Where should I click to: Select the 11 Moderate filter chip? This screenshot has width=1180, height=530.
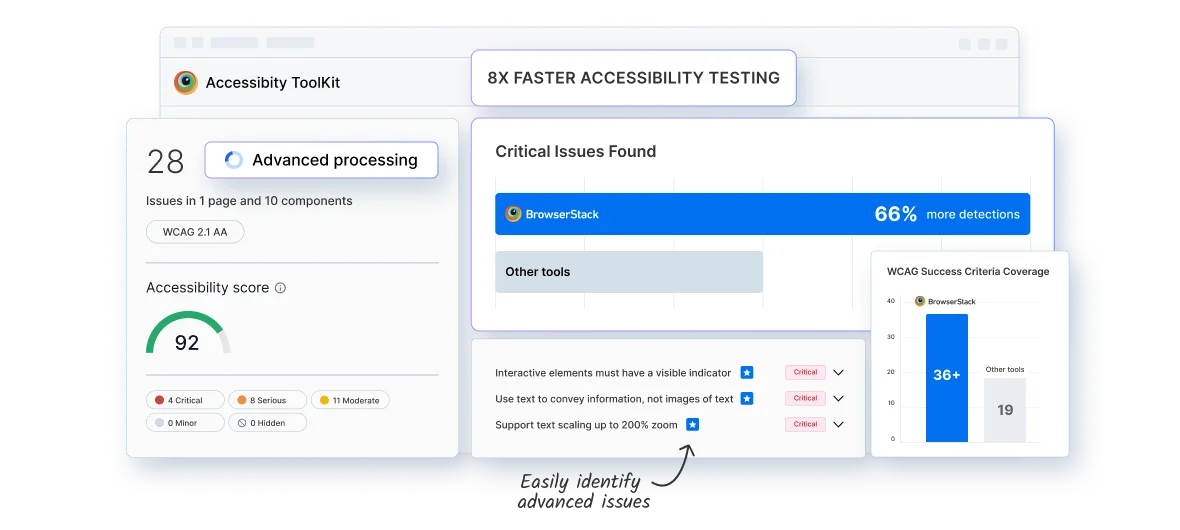[x=350, y=400]
